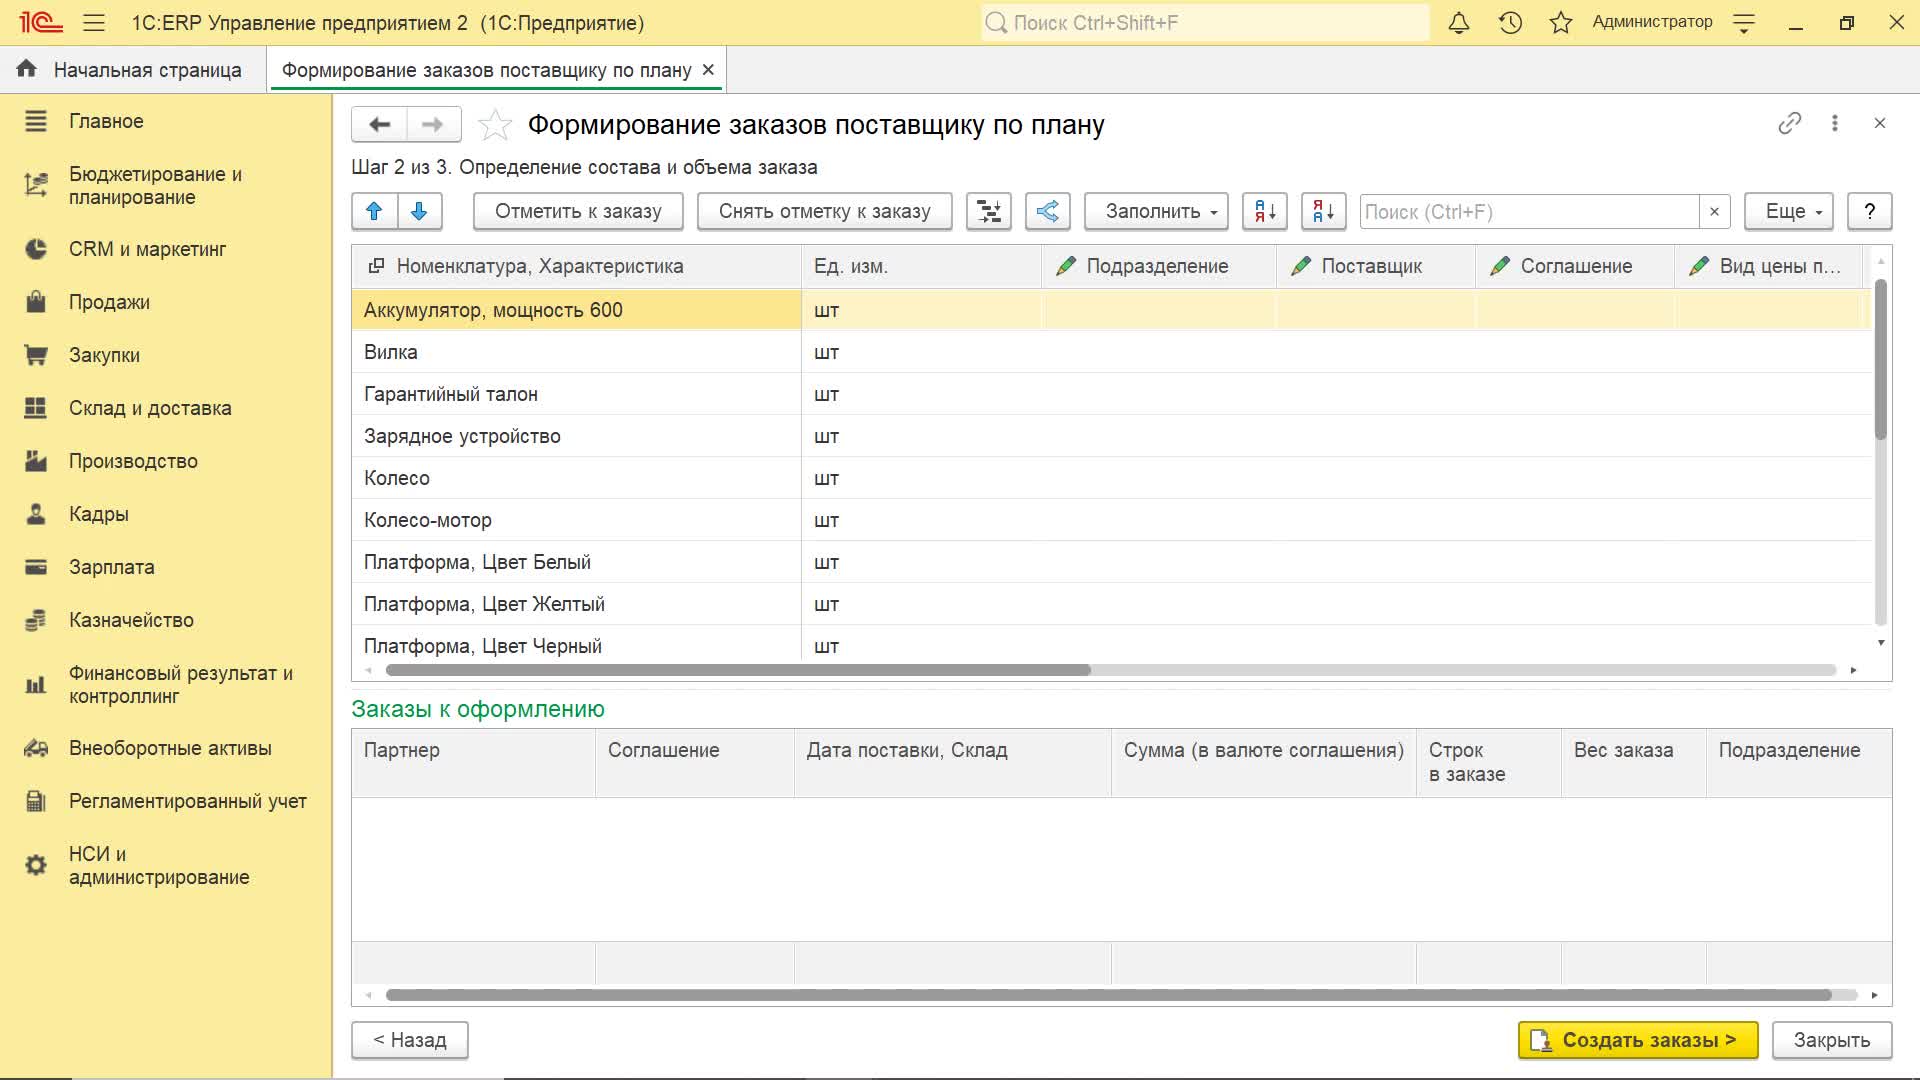Focus the list search field Ctrl+F
Viewport: 1920px width, 1080px height.
click(x=1529, y=212)
